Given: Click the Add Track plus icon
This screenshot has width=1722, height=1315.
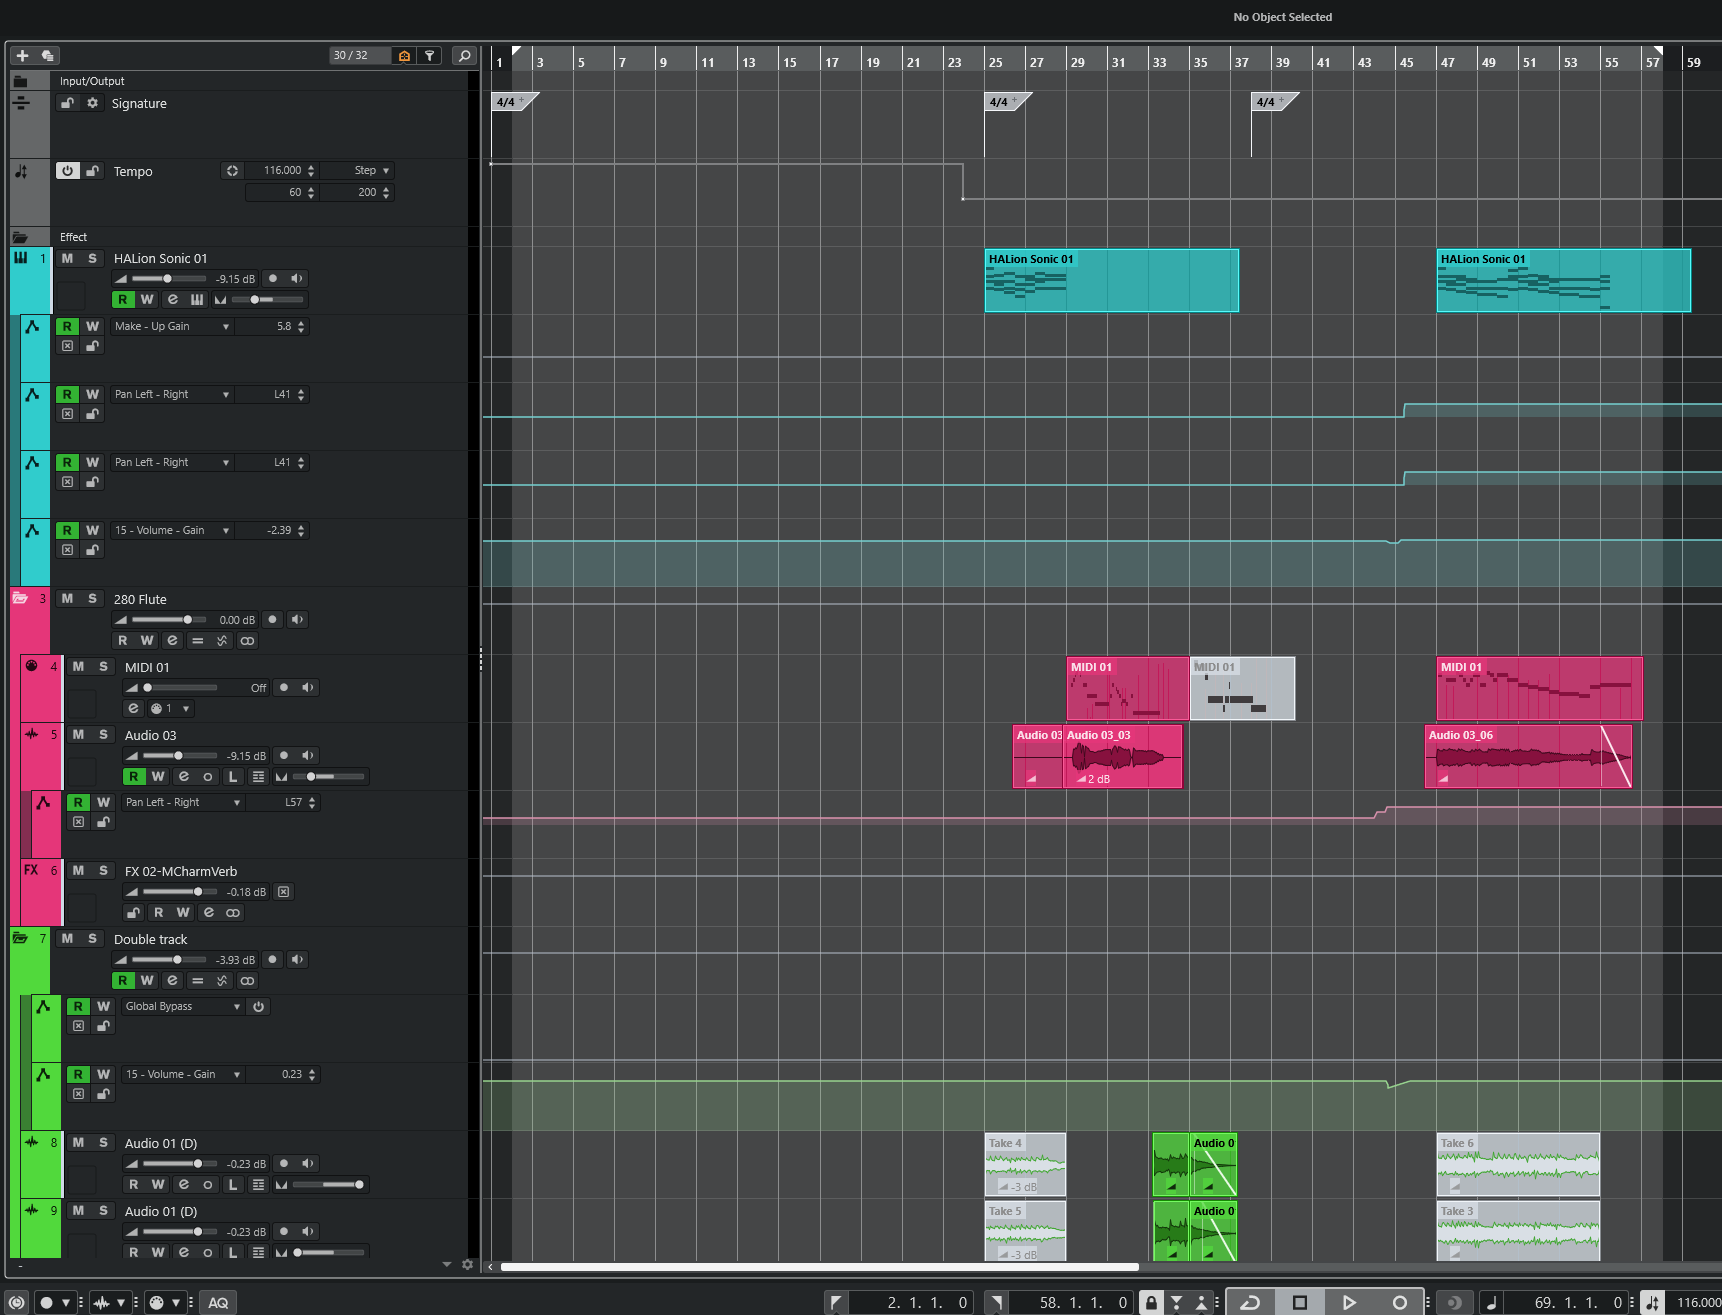Looking at the screenshot, I should click(x=22, y=56).
